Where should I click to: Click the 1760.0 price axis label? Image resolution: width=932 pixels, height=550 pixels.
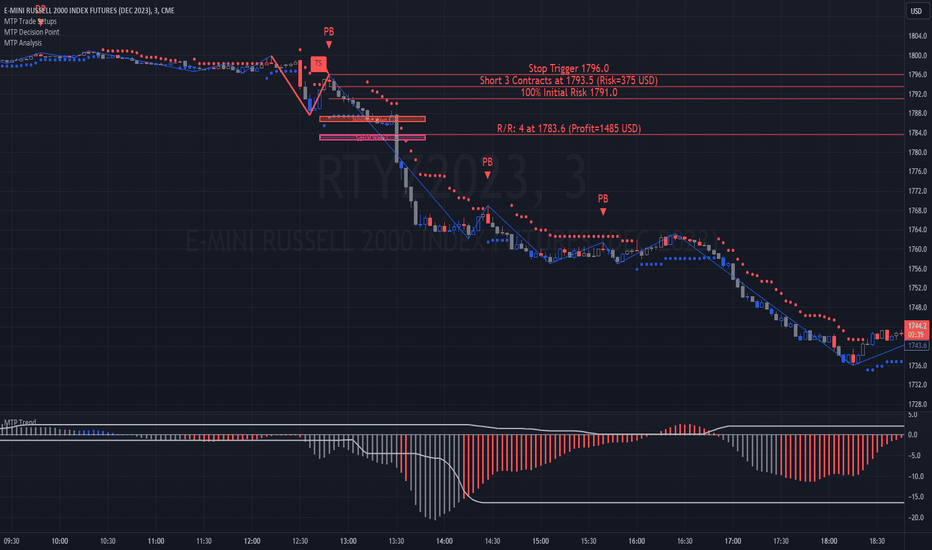coord(917,250)
